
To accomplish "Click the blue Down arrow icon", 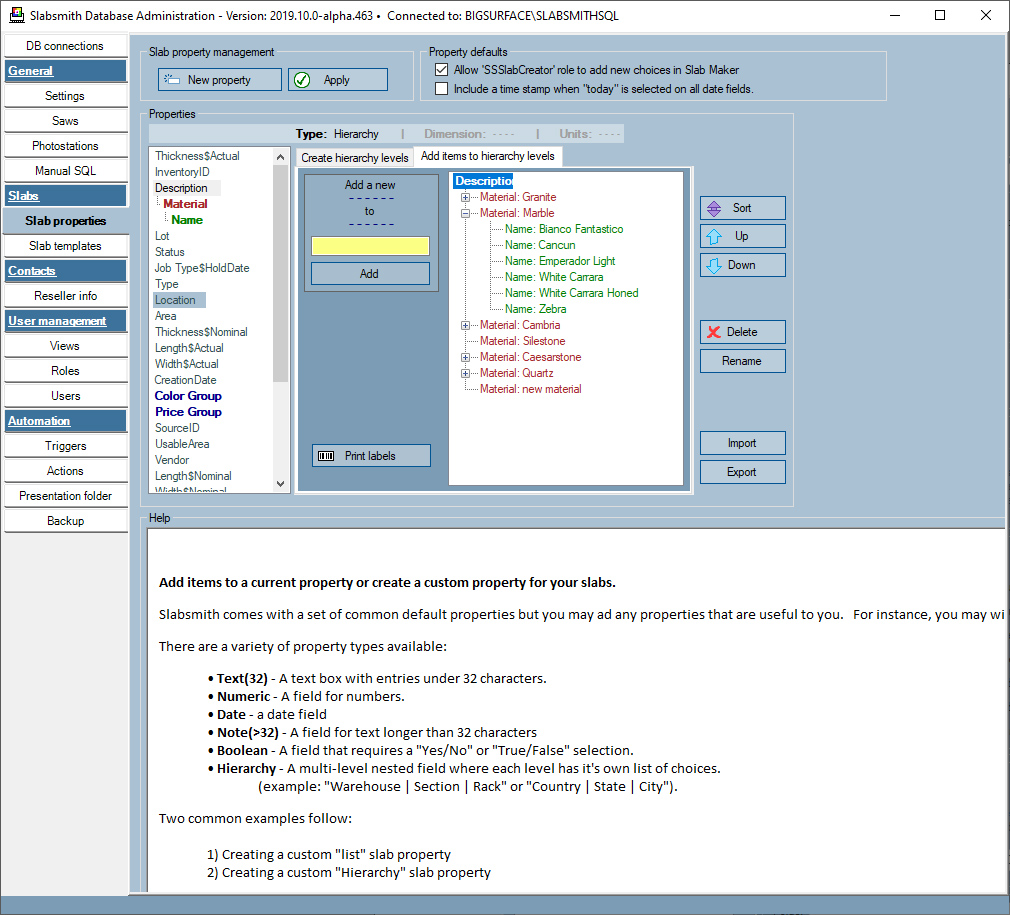I will point(714,265).
